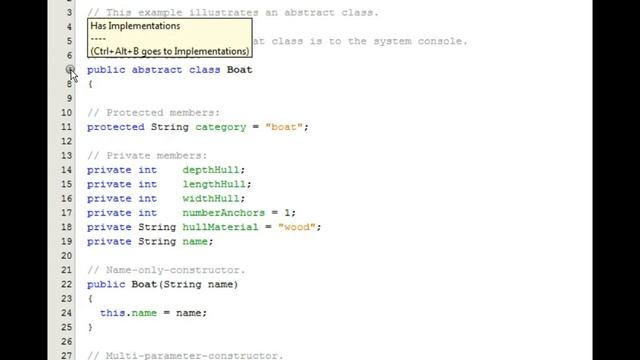640x360 pixels.
Task: Click the "hullMaterial" variable
Action: click(x=220, y=227)
